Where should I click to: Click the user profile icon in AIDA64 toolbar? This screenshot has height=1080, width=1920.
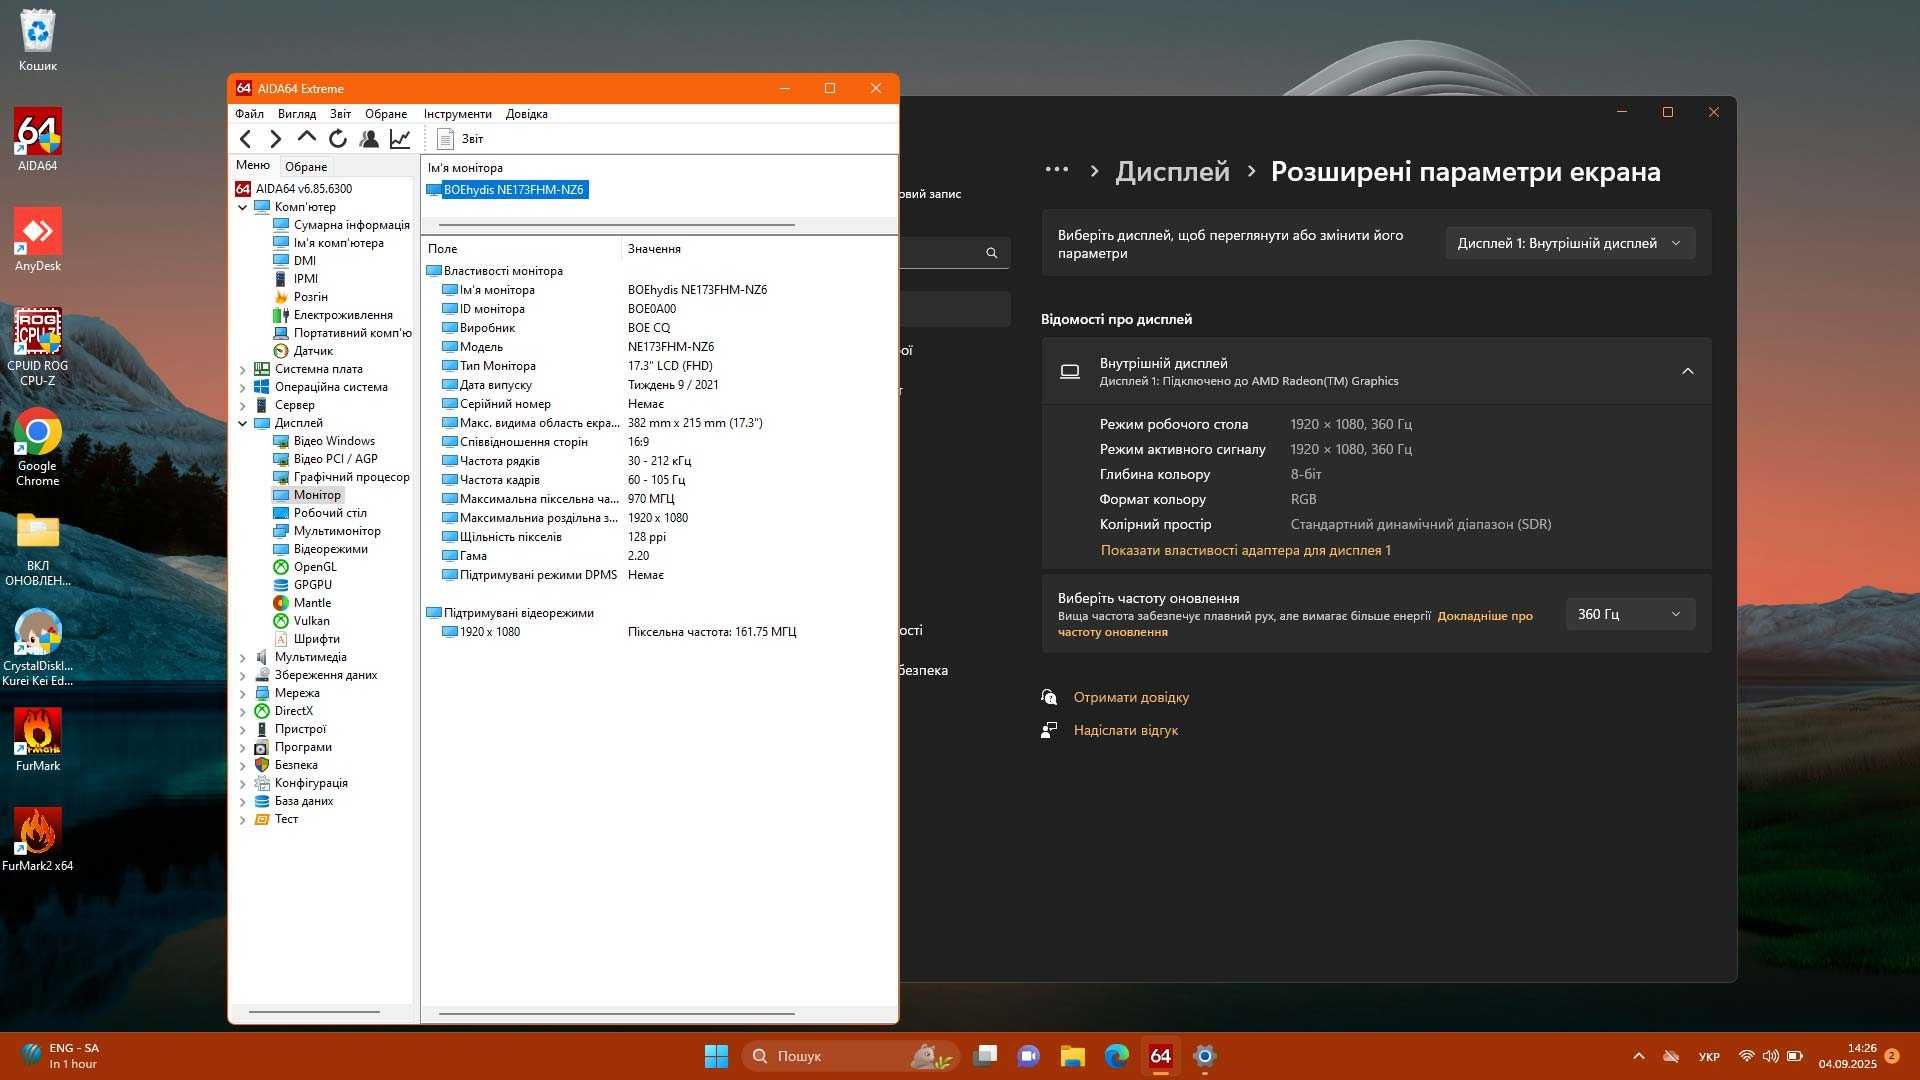[369, 139]
